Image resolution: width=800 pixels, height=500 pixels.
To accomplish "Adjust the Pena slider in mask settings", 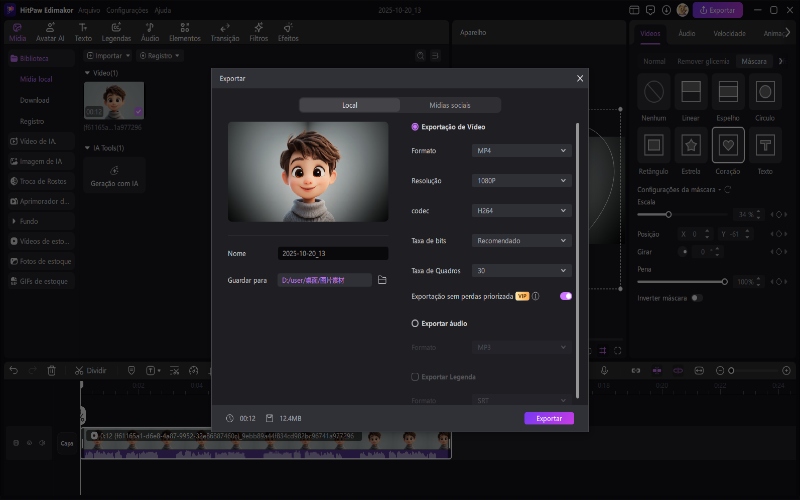I will [x=725, y=282].
